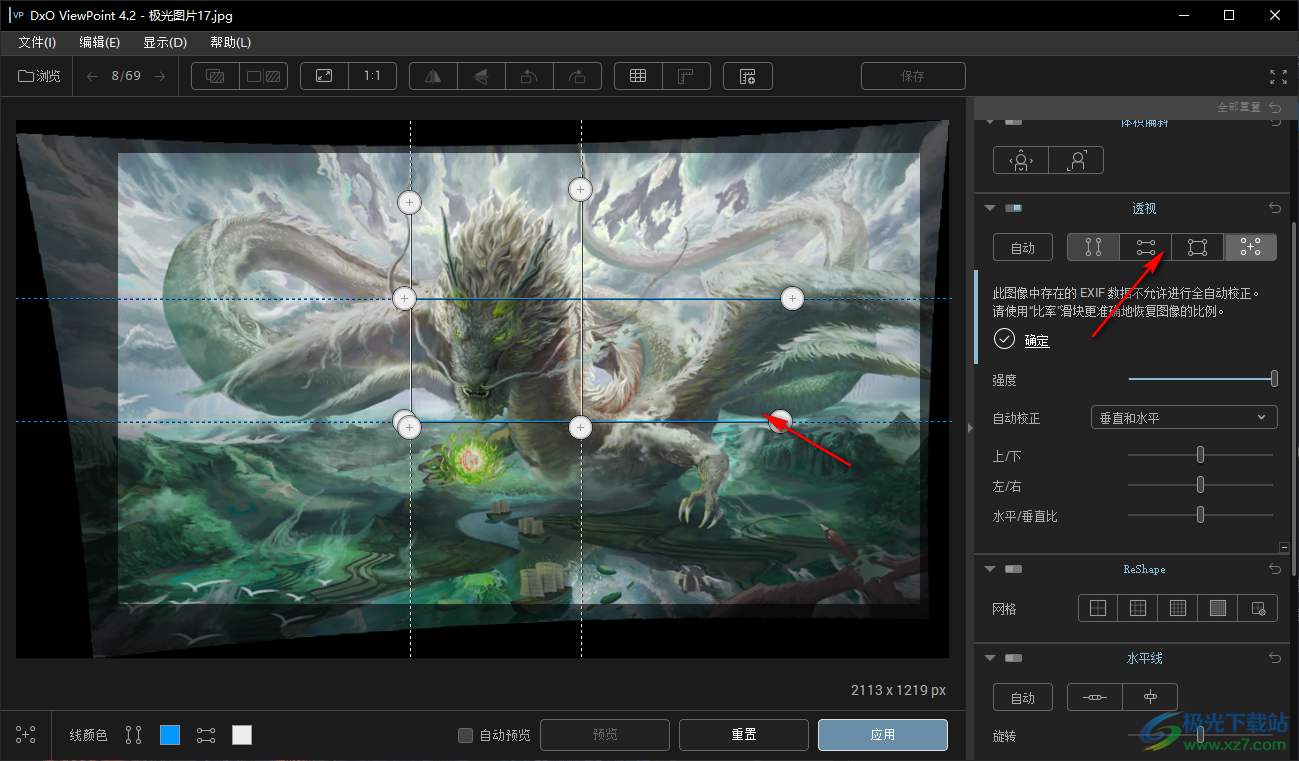Image resolution: width=1299 pixels, height=761 pixels.
Task: Collapse the 透视 panel
Action: point(991,208)
